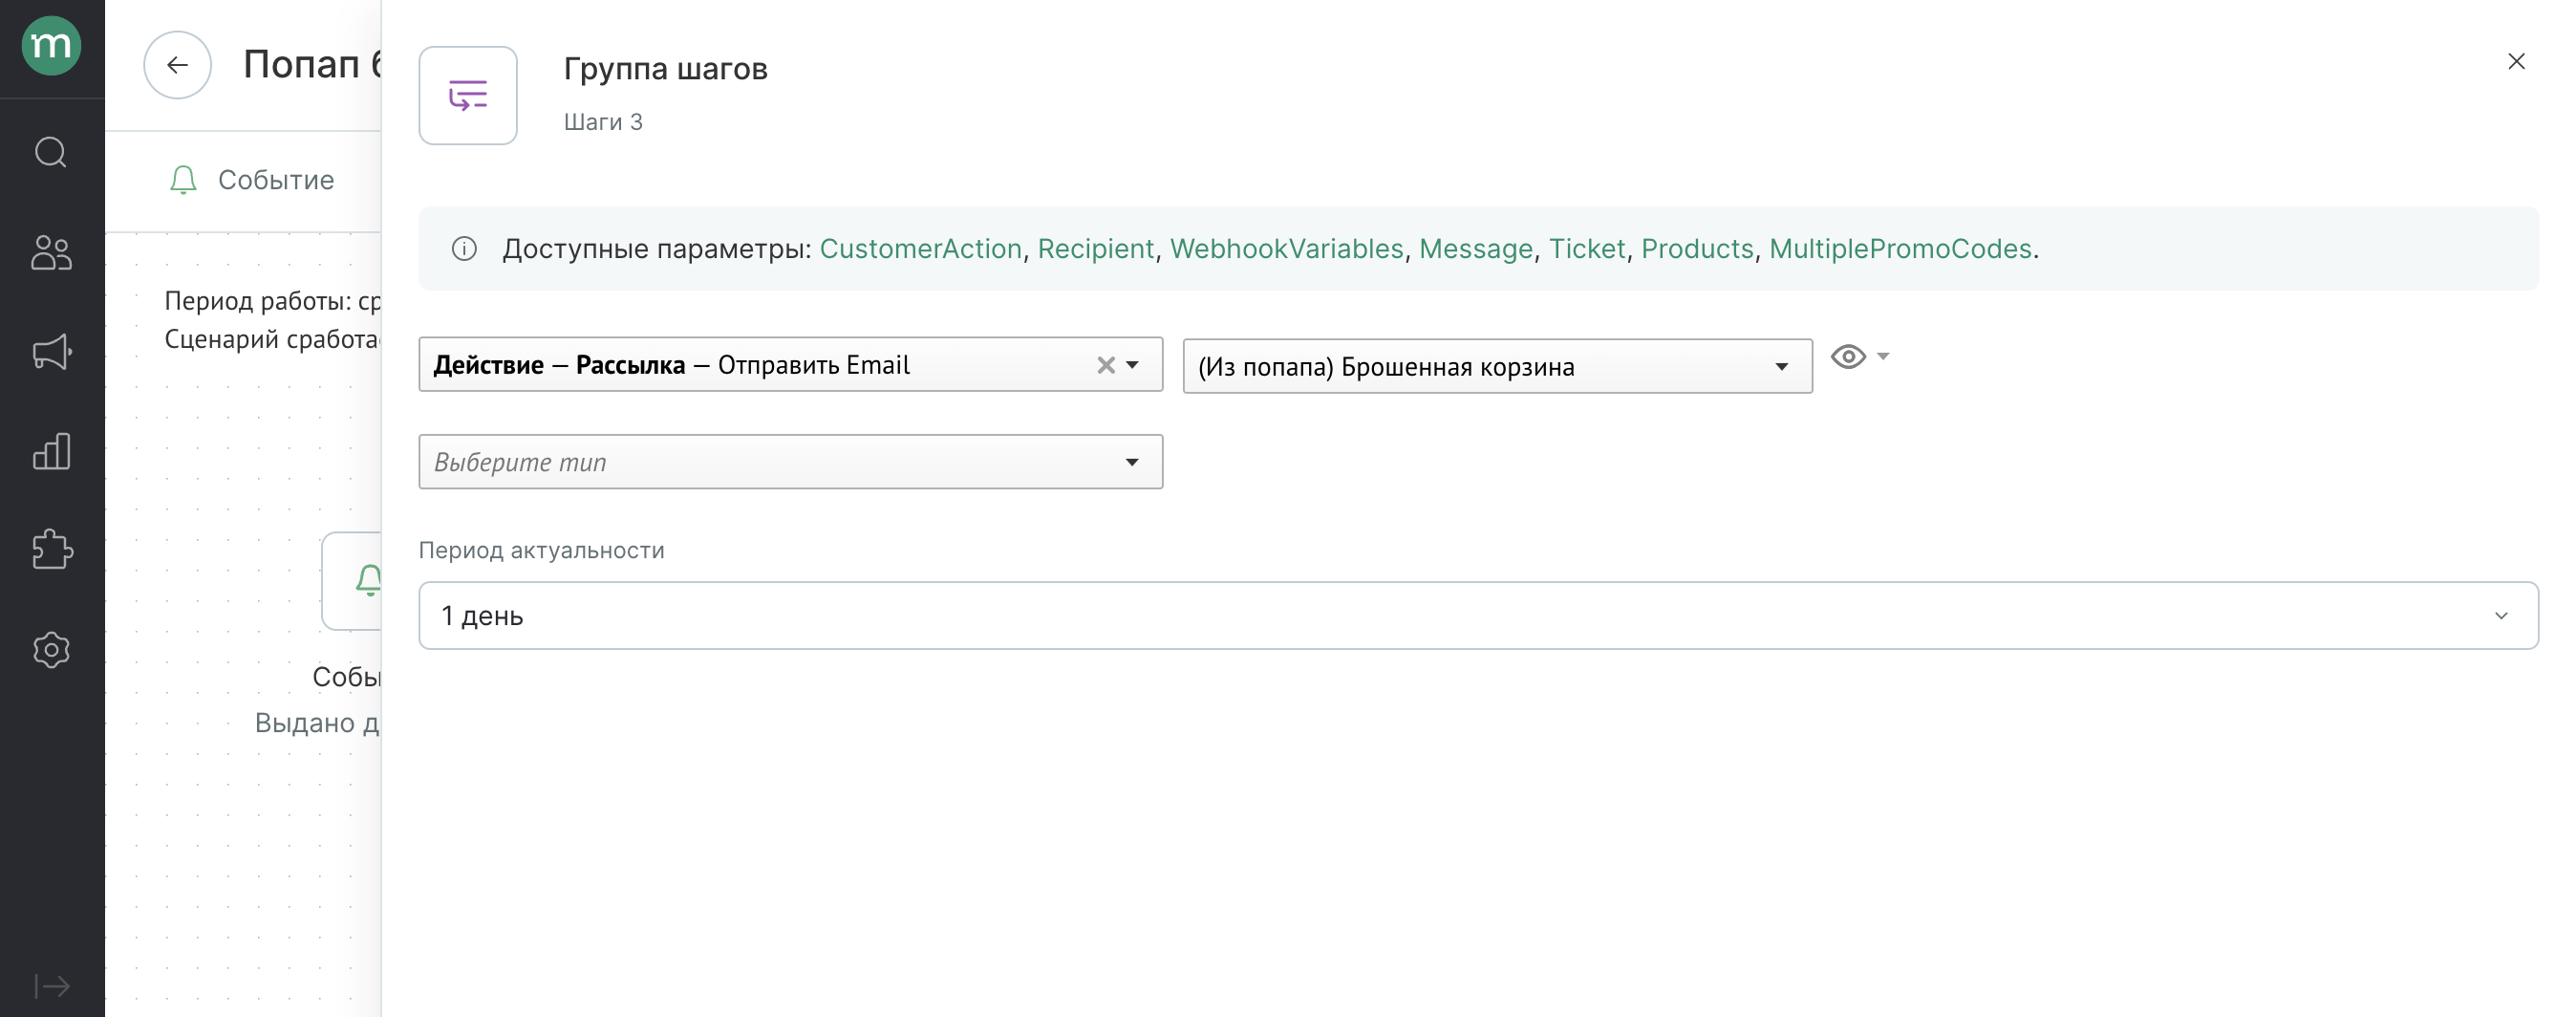Image resolution: width=2576 pixels, height=1017 pixels.
Task: Open reports via bar chart sidebar icon
Action: click(51, 451)
